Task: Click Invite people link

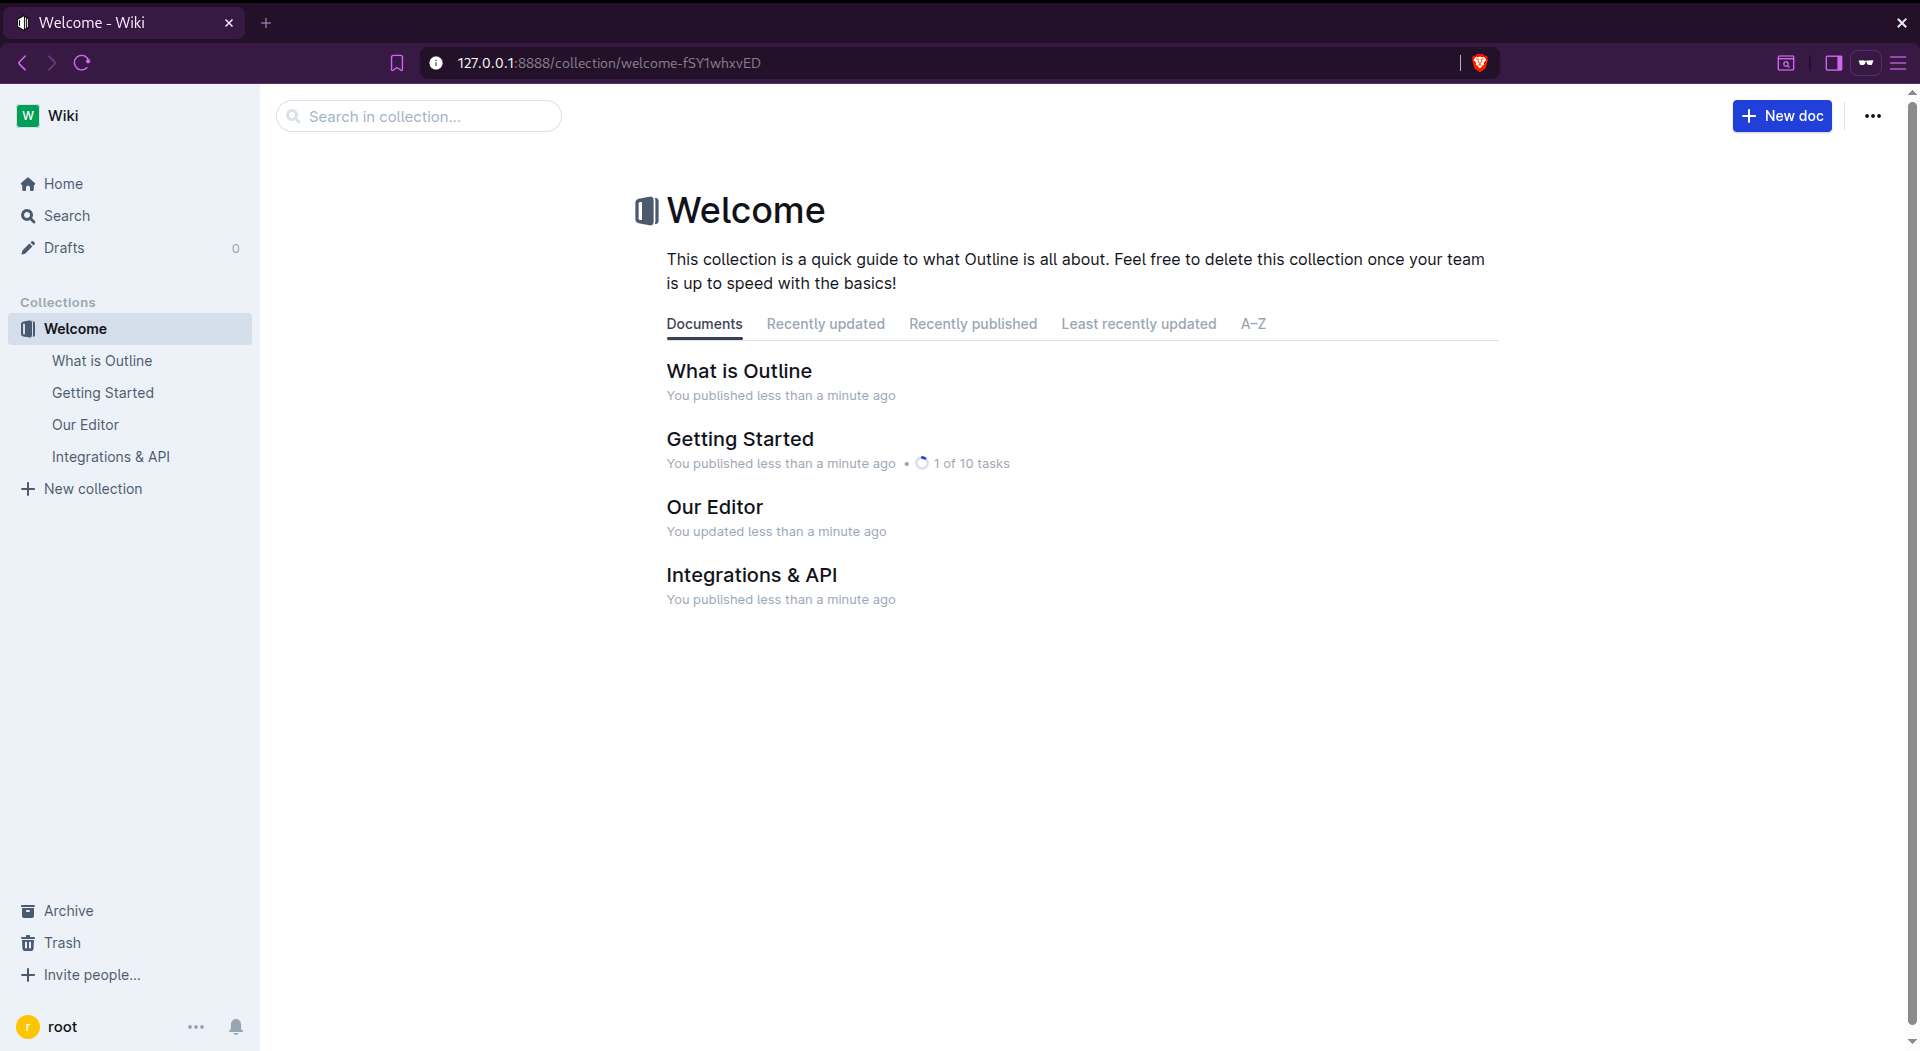Action: click(130, 975)
